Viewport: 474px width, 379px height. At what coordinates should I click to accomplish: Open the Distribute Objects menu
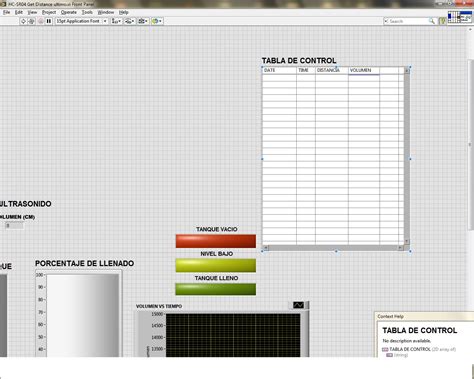point(130,21)
